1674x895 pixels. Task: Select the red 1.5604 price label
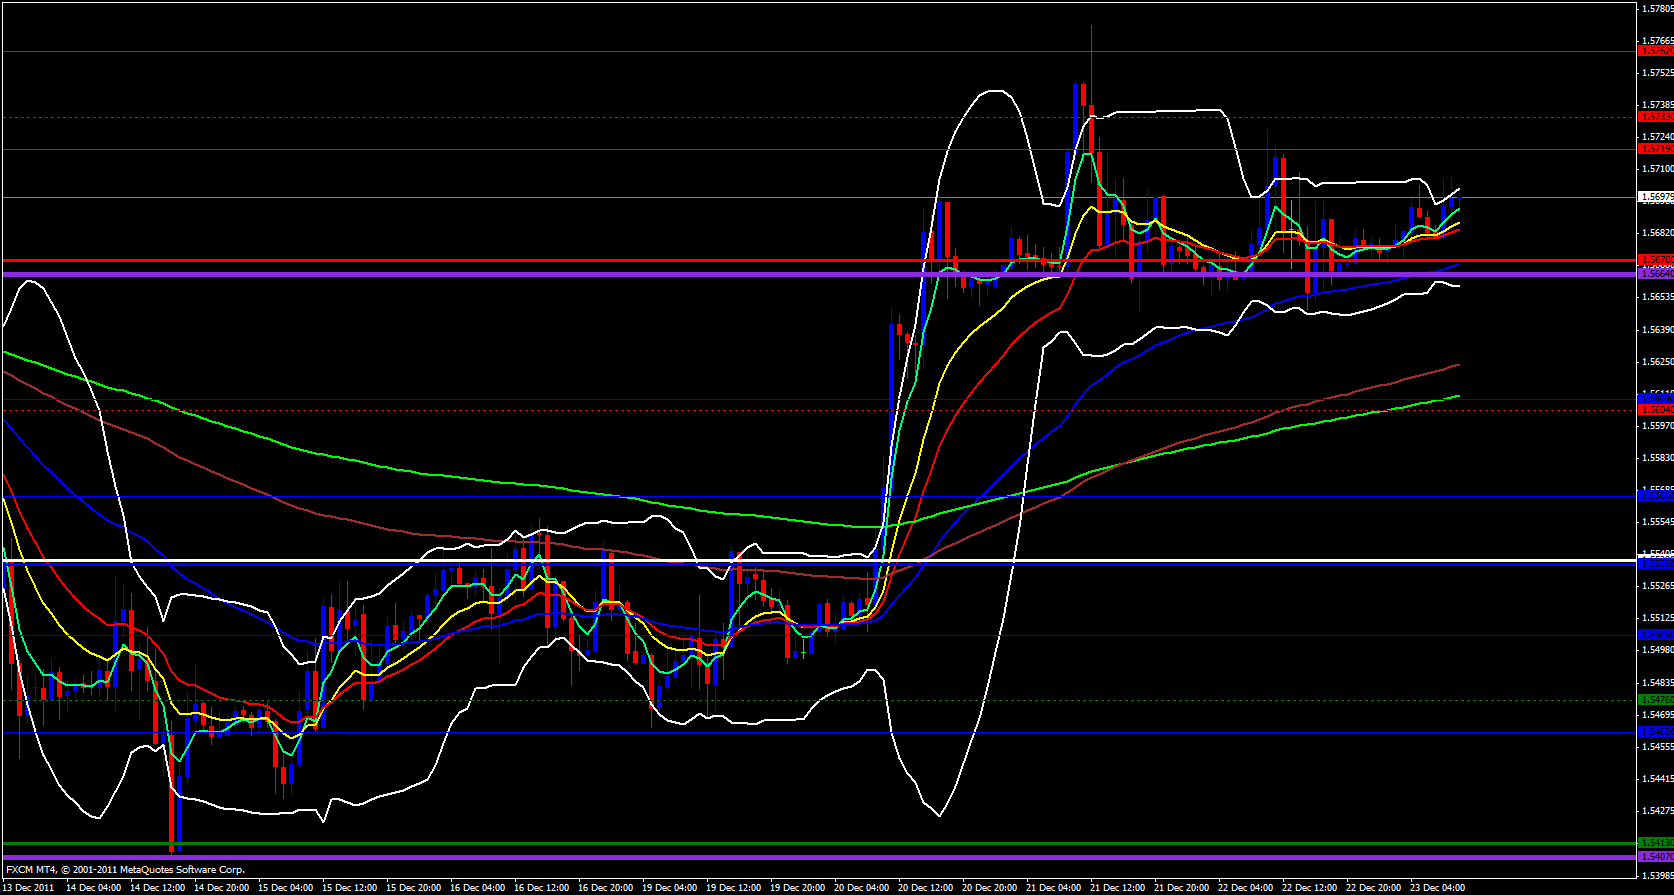coord(1655,409)
